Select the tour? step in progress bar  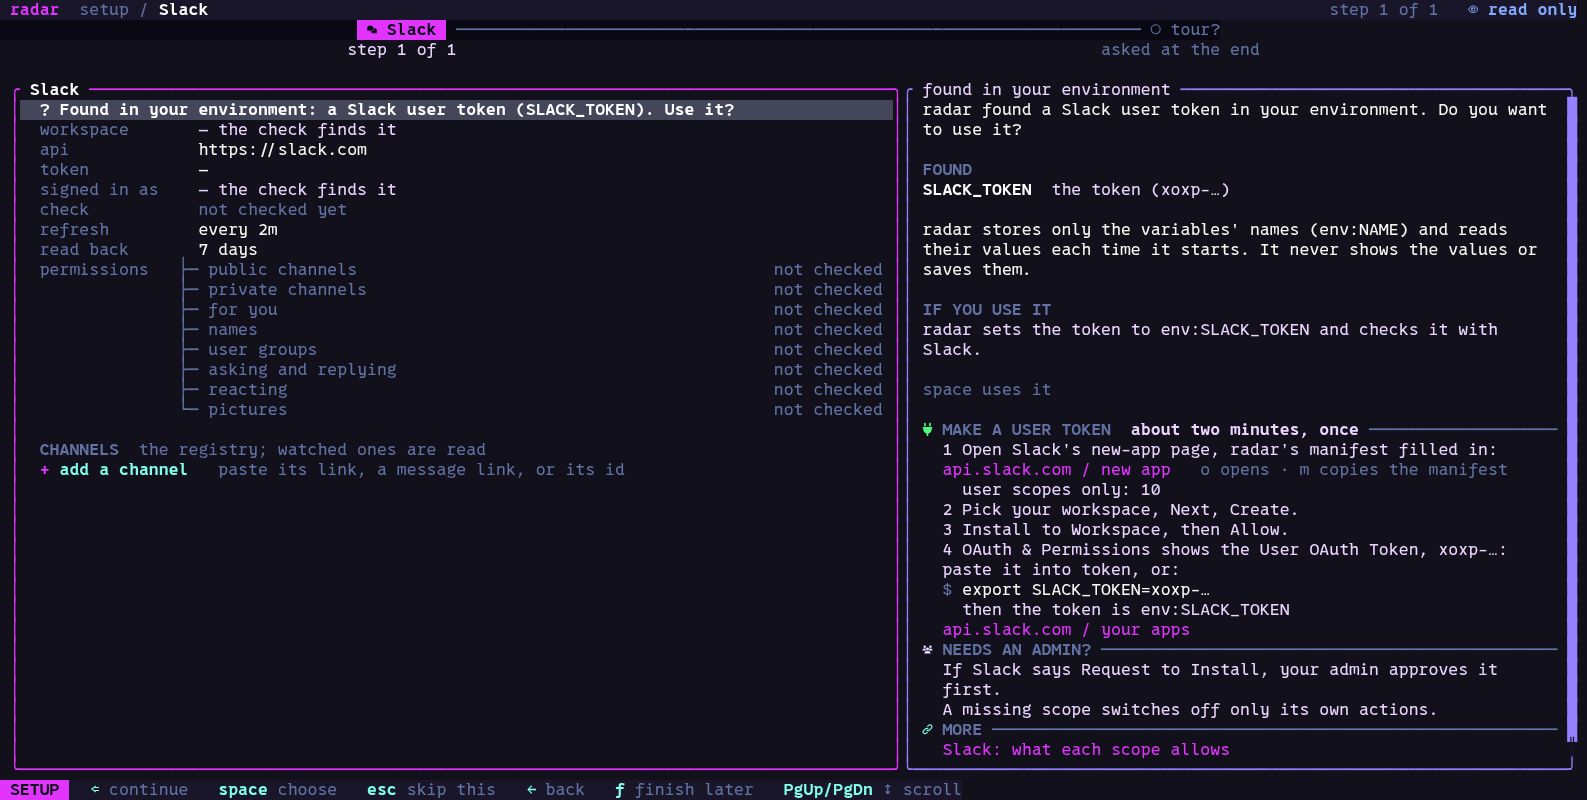pyautogui.click(x=1185, y=30)
